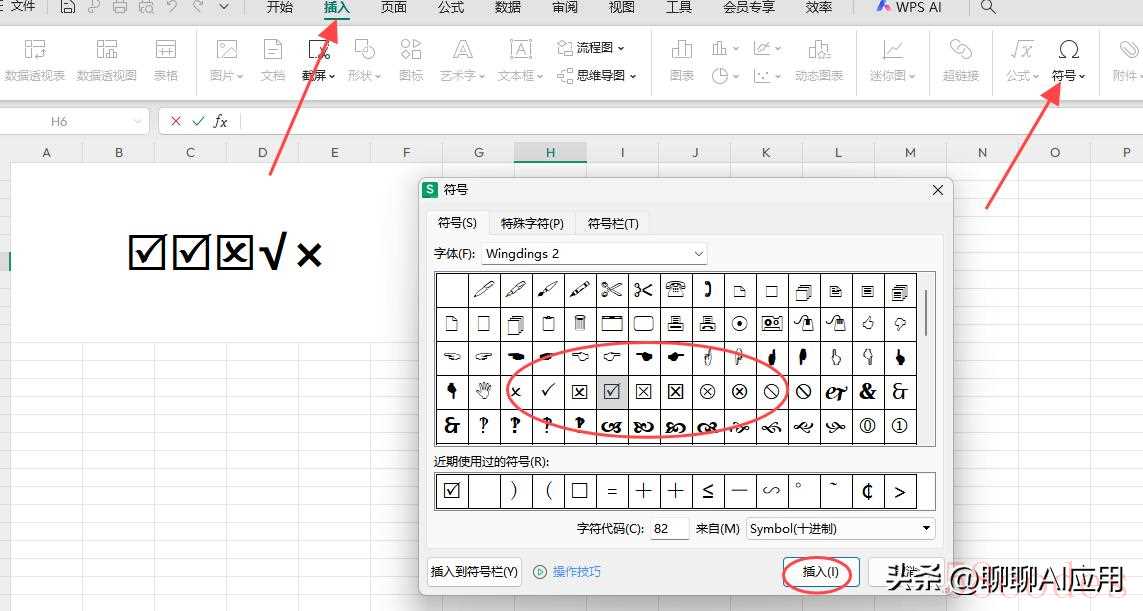1143x611 pixels.
Task: Click the 图片 (Picture) insert icon
Action: coord(226,50)
